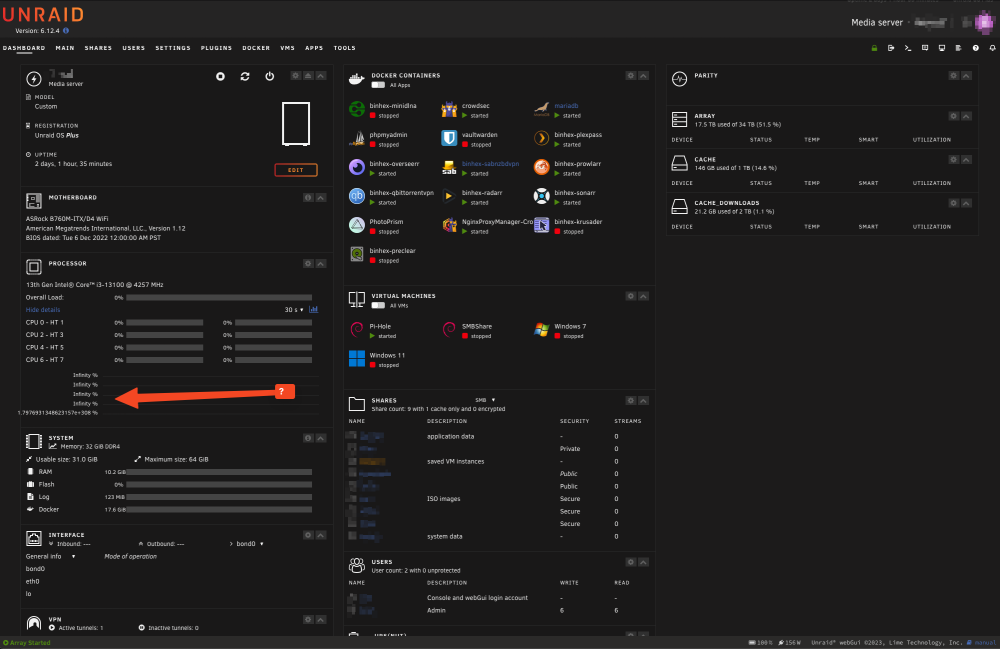Open the bond0 interface dropdown
Screen dimensions: 1000x649
(x=250, y=544)
